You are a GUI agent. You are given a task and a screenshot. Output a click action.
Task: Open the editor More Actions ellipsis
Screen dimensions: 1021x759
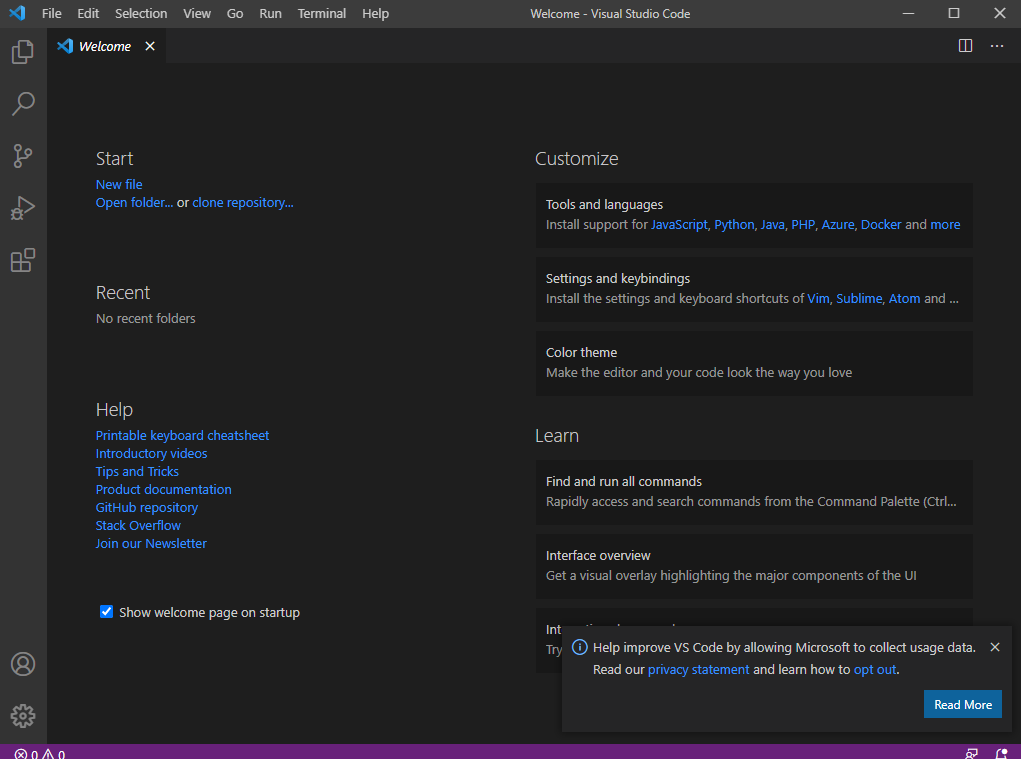tap(996, 46)
